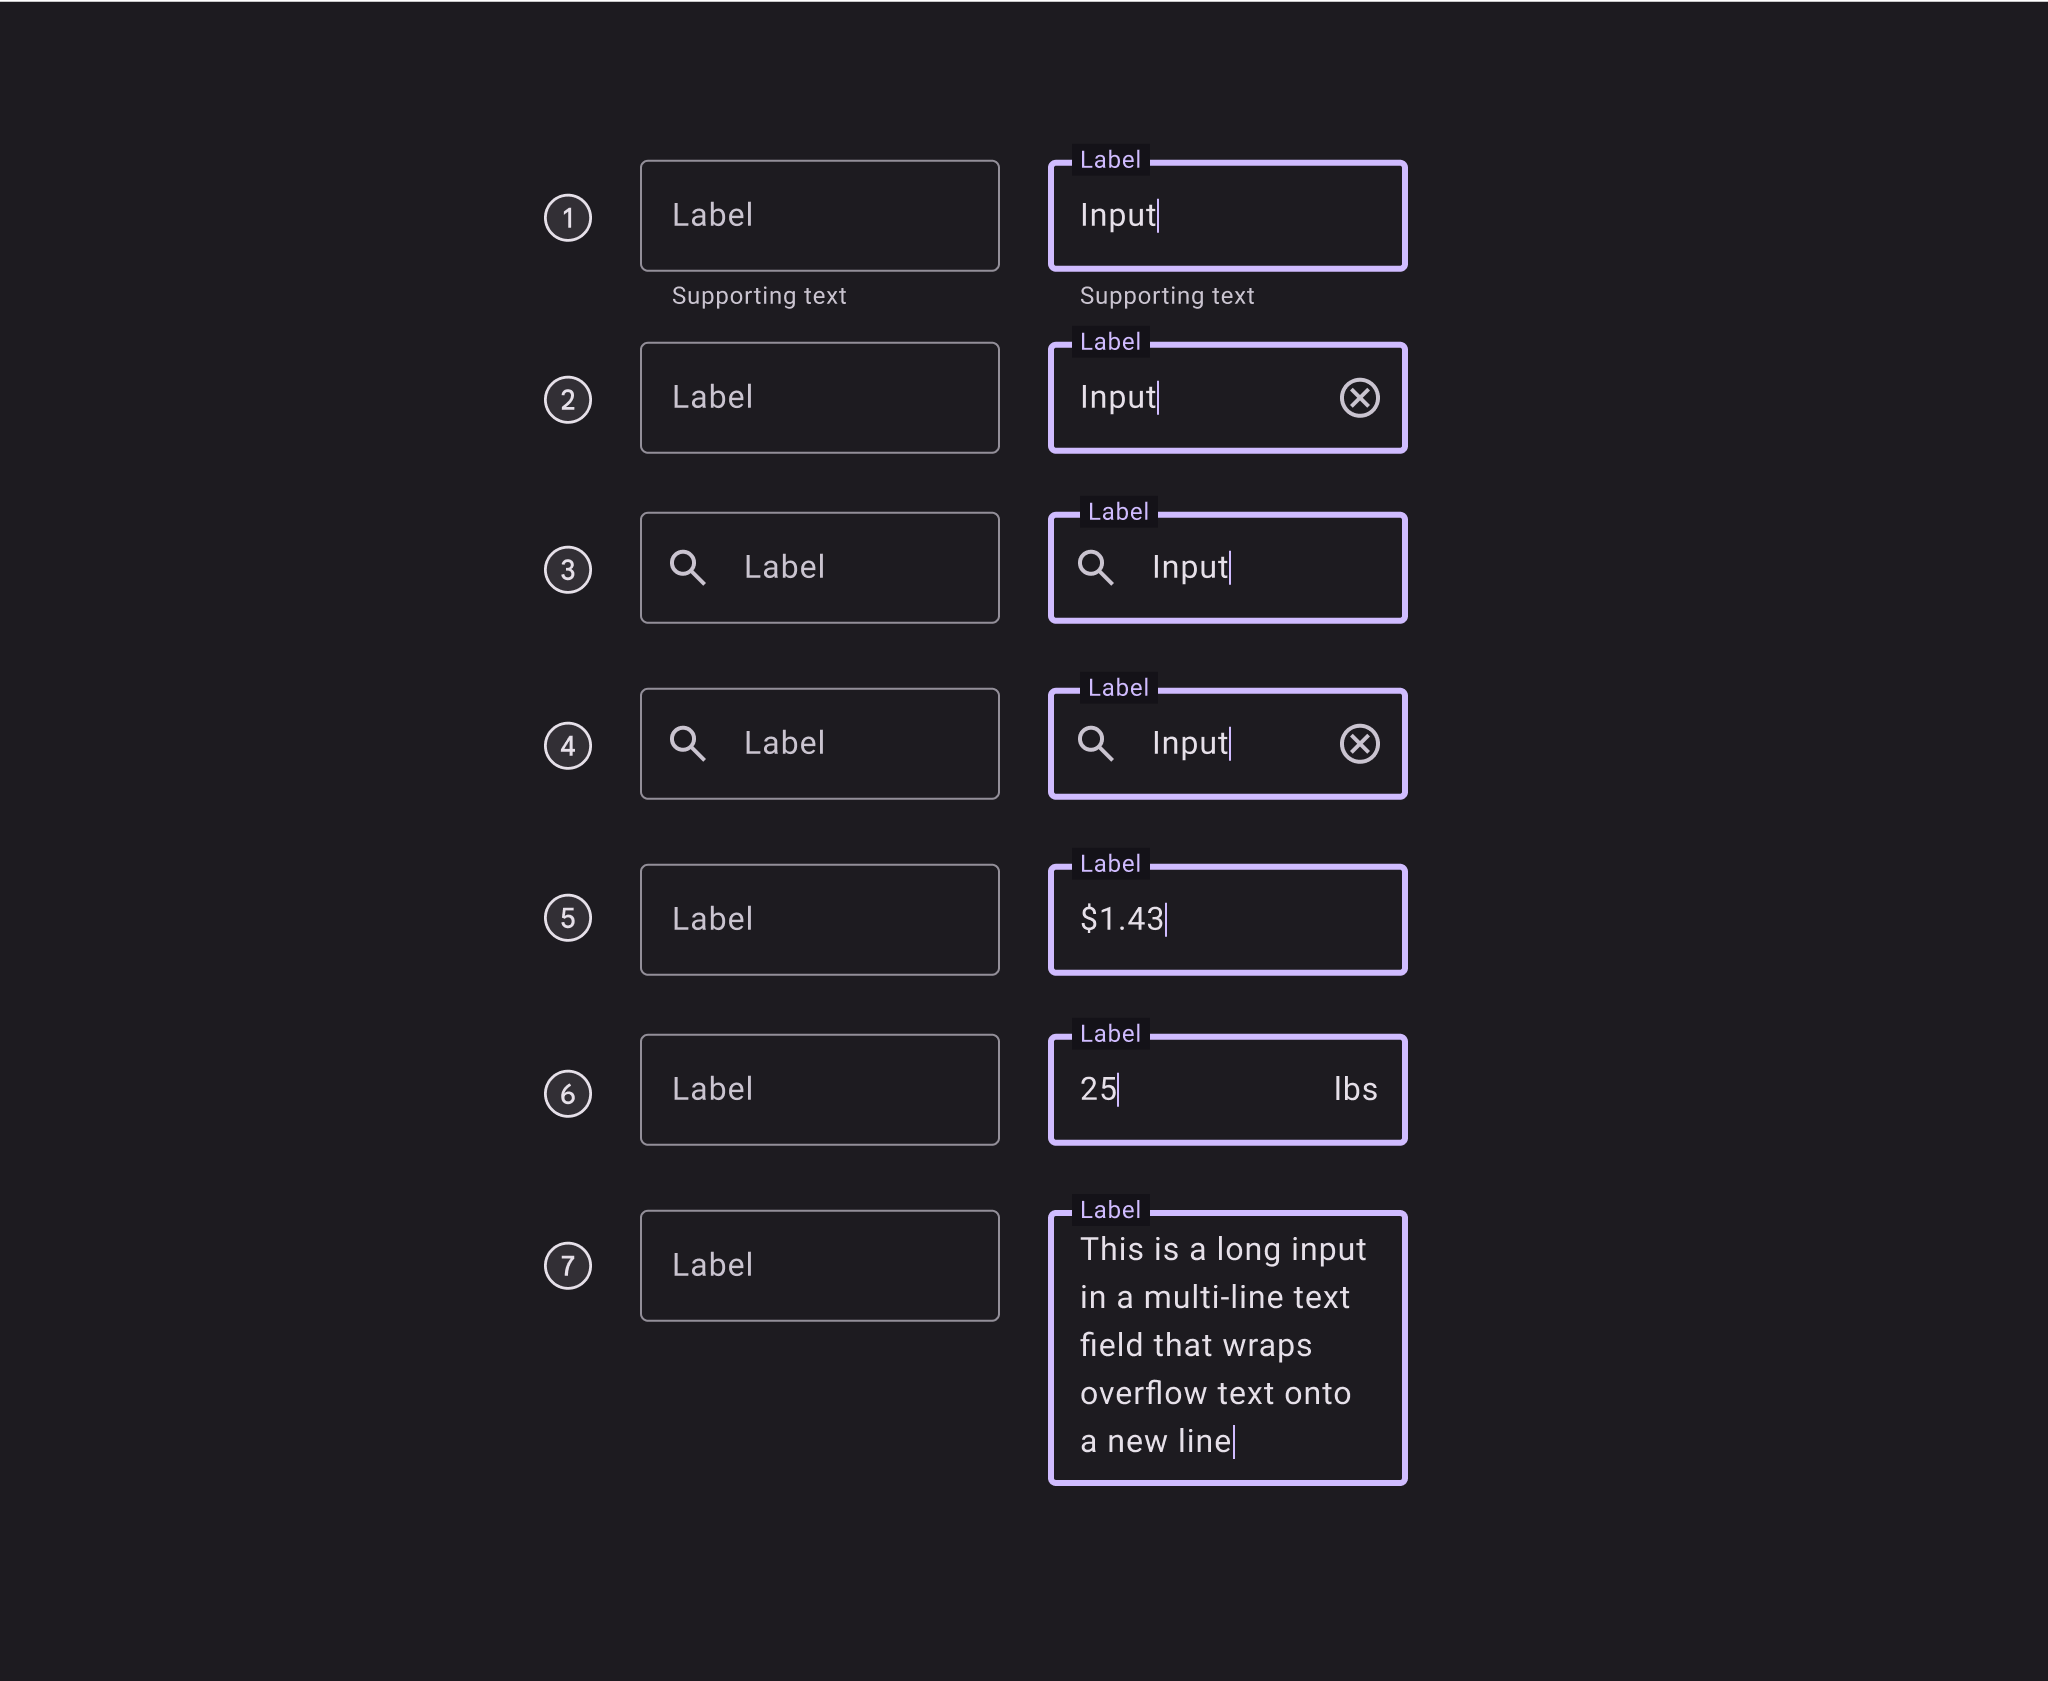Click the lbs suffix text
This screenshot has height=1681, width=2048.
pyautogui.click(x=1355, y=1089)
